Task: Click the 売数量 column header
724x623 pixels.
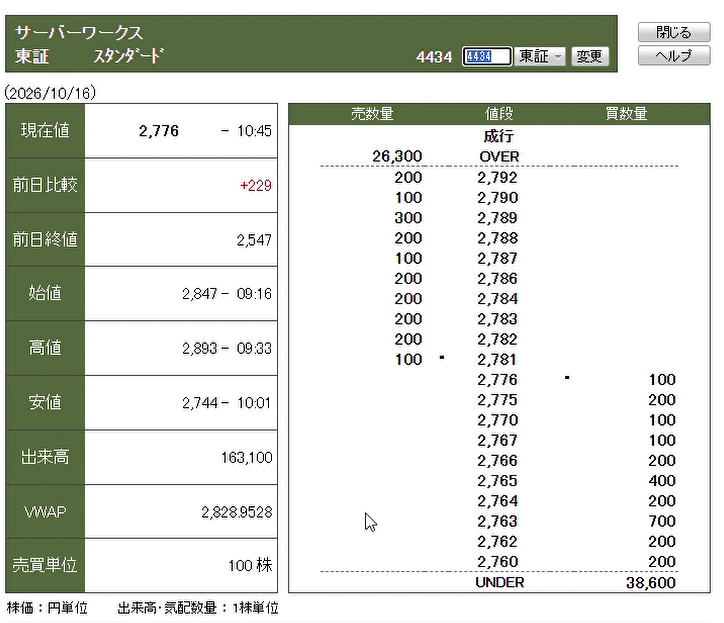Action: click(372, 114)
